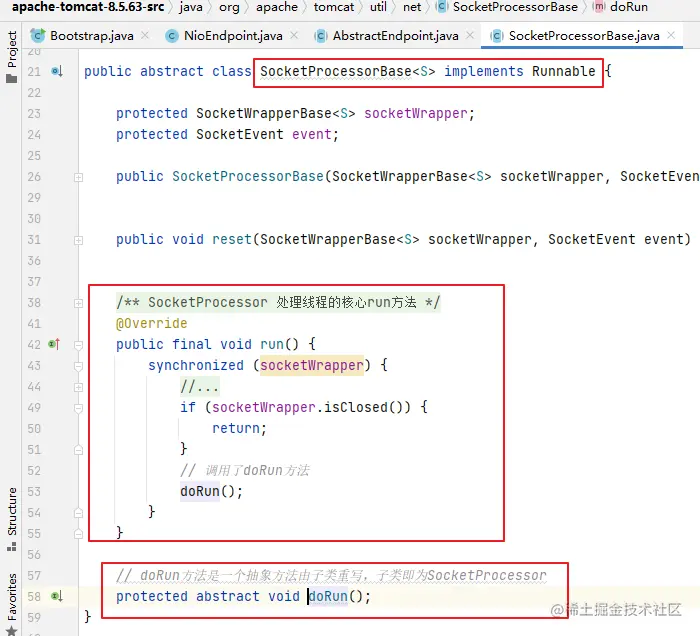Collapse the if block at line 49

pyautogui.click(x=78, y=408)
